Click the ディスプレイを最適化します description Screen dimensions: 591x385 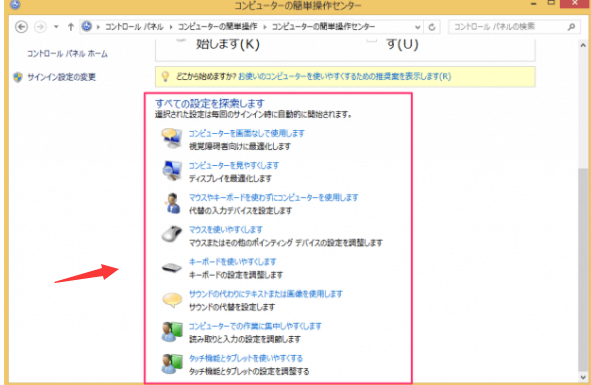[x=230, y=178]
